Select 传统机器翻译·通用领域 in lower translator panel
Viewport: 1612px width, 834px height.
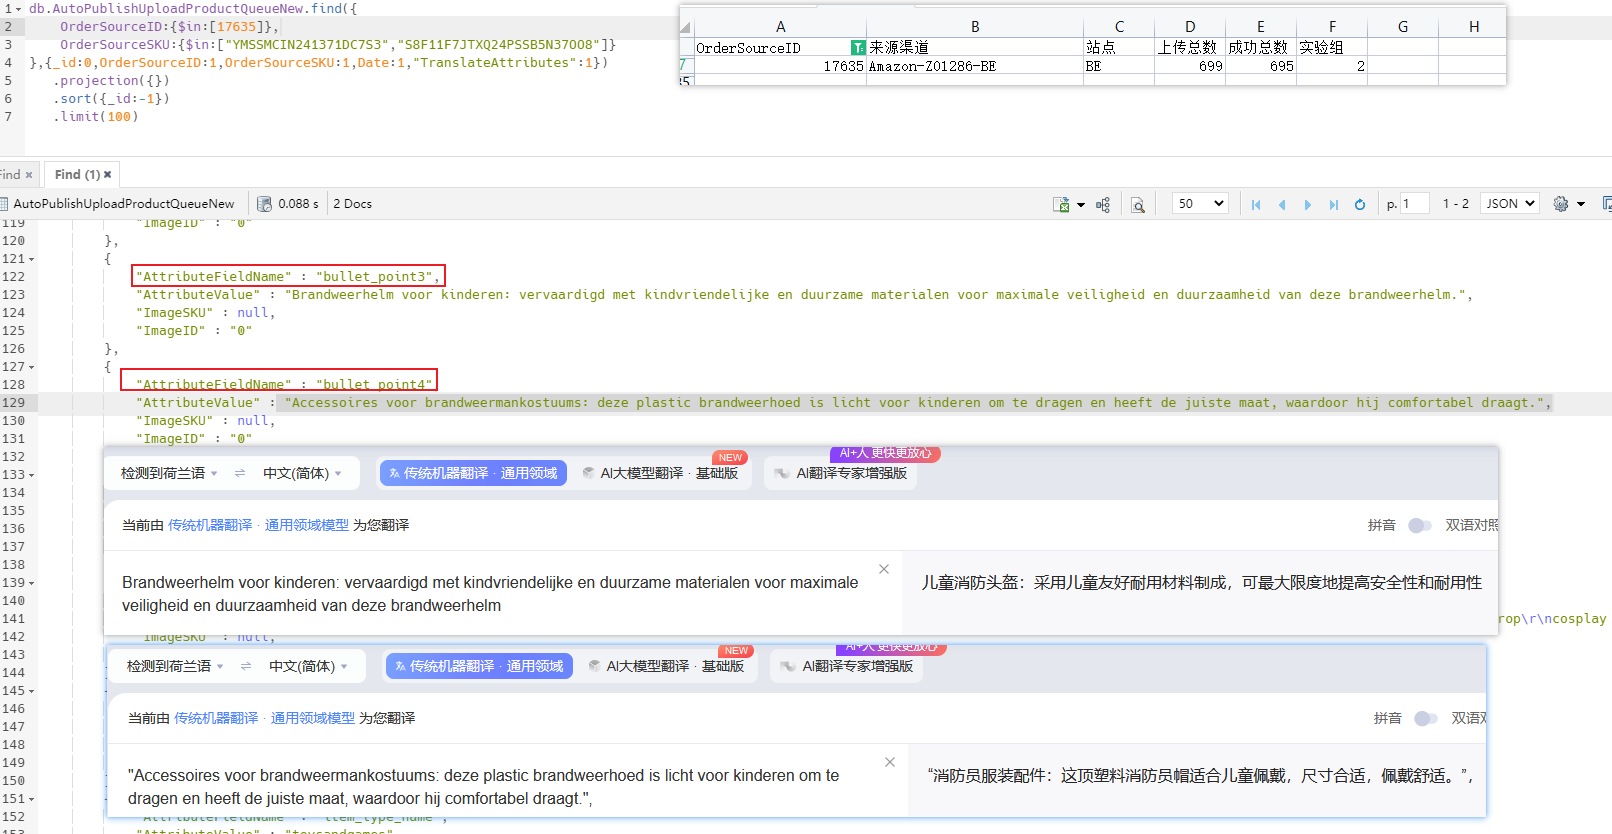479,666
